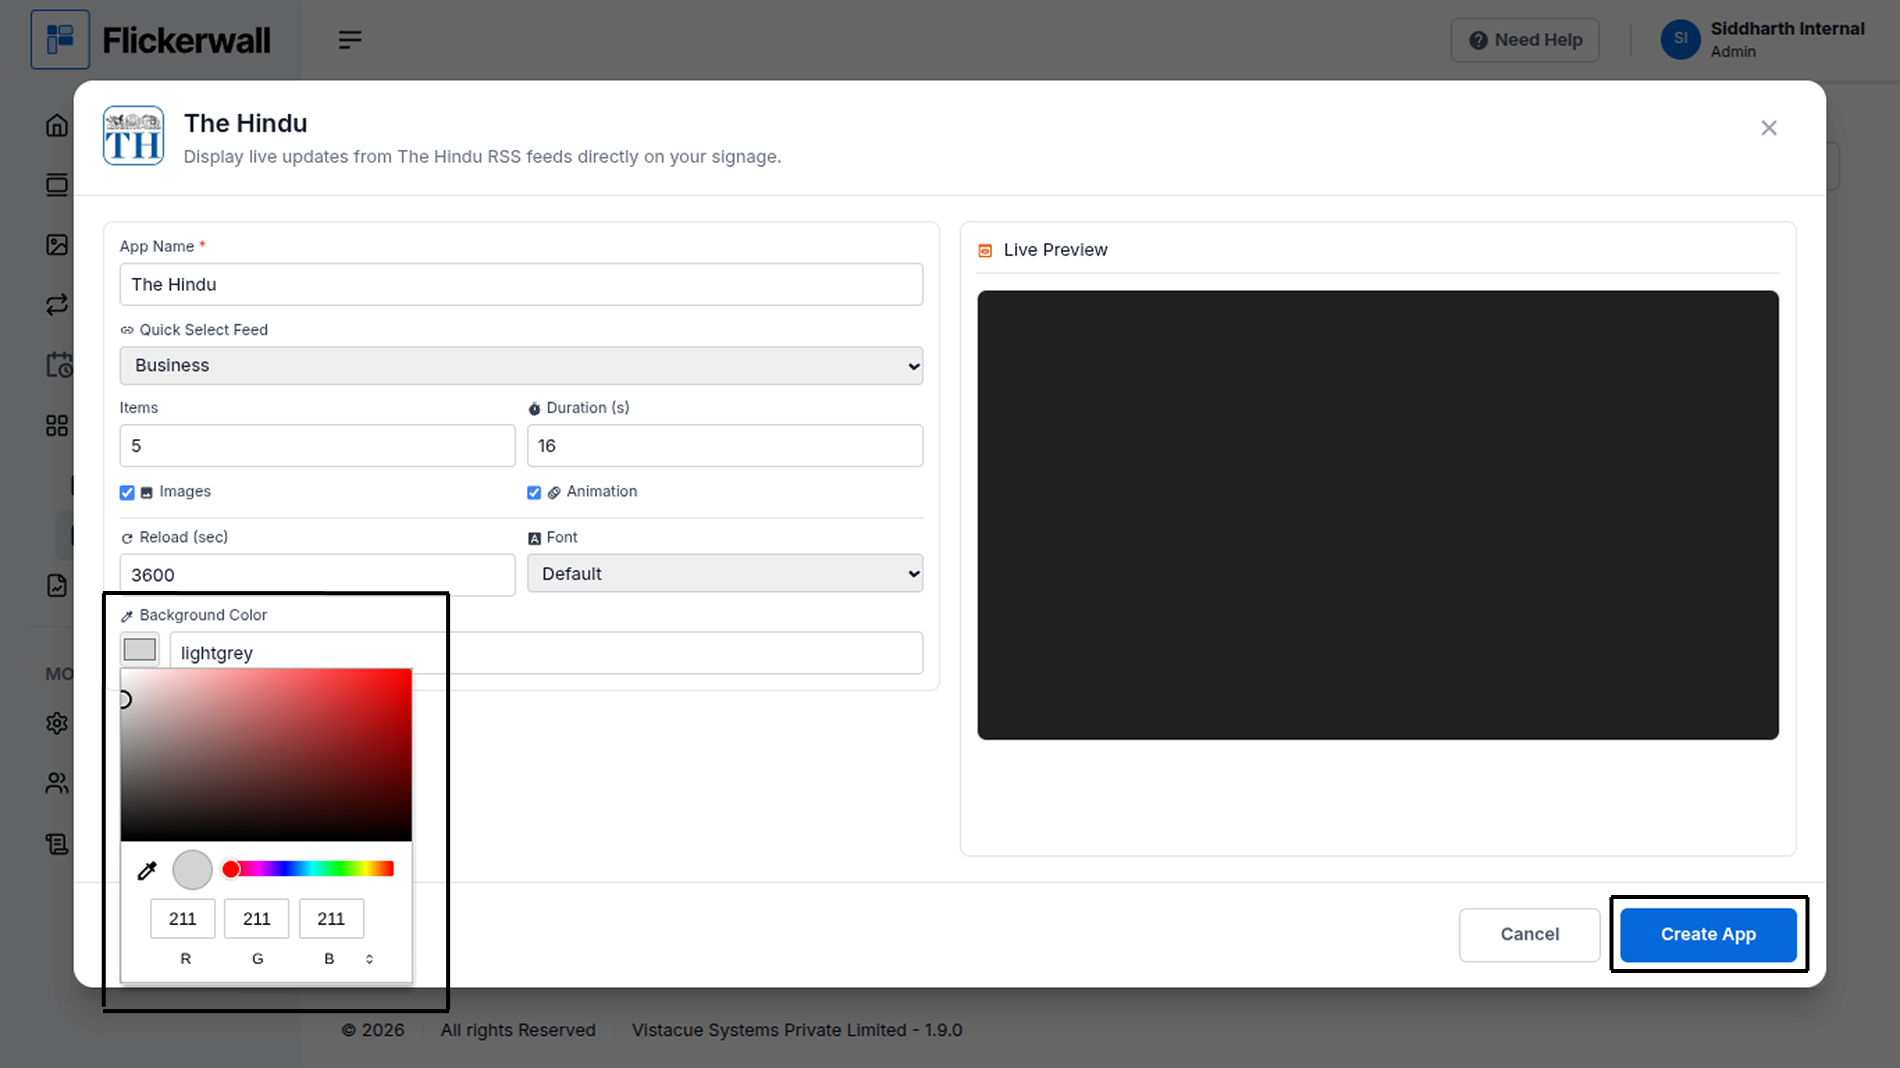Click the 'All rights Reserved' footer text
Image resolution: width=1900 pixels, height=1068 pixels.
(518, 1030)
